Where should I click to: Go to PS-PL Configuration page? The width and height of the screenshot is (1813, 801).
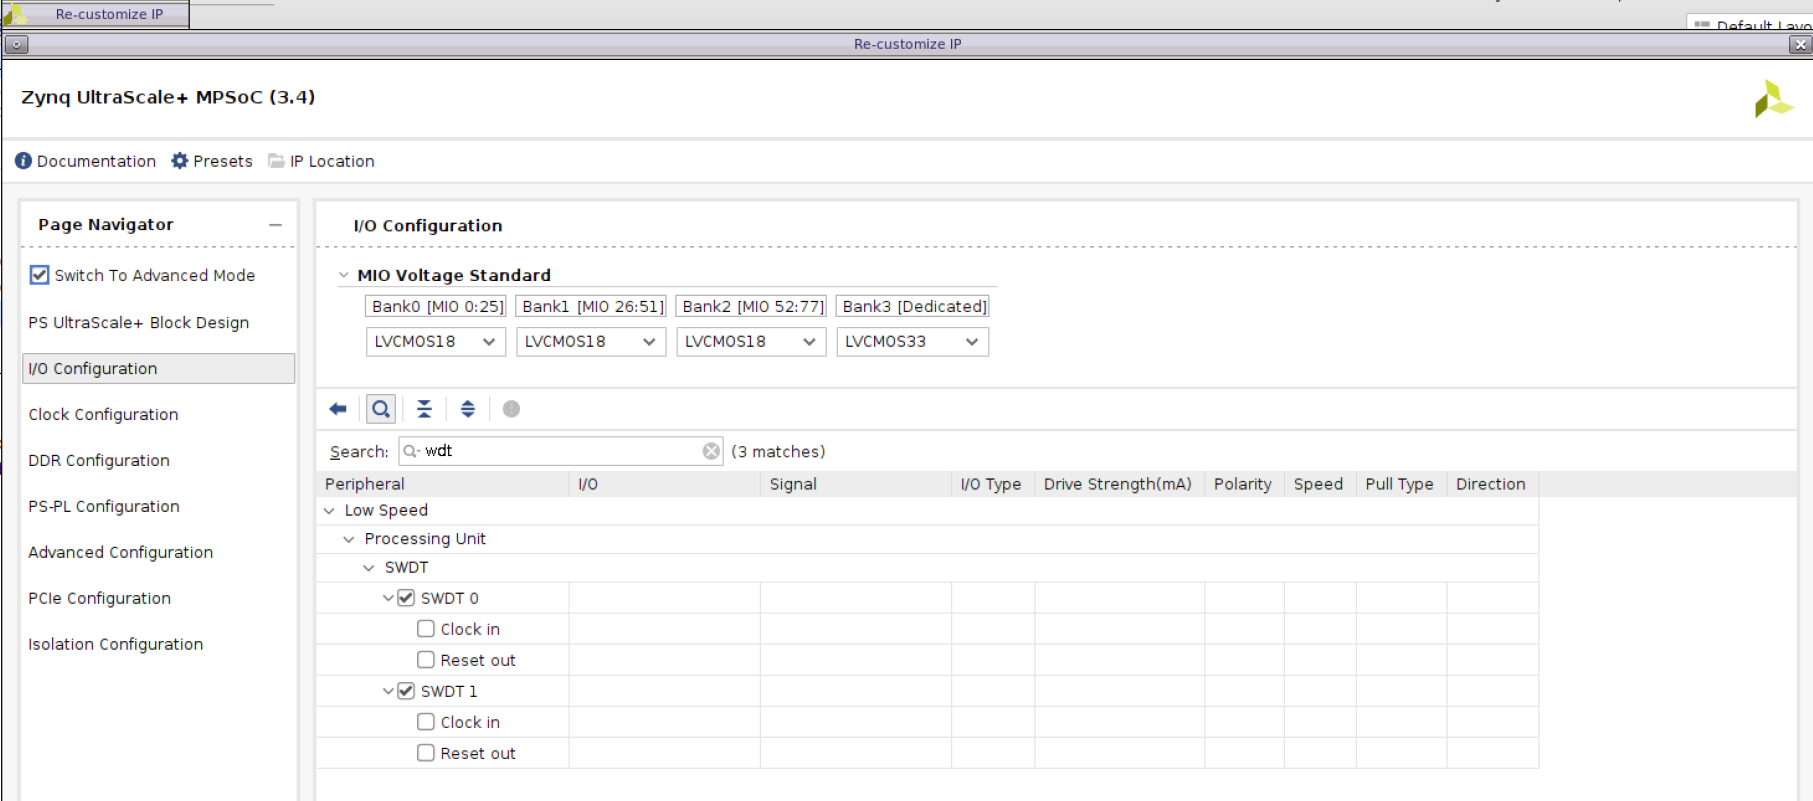[104, 506]
